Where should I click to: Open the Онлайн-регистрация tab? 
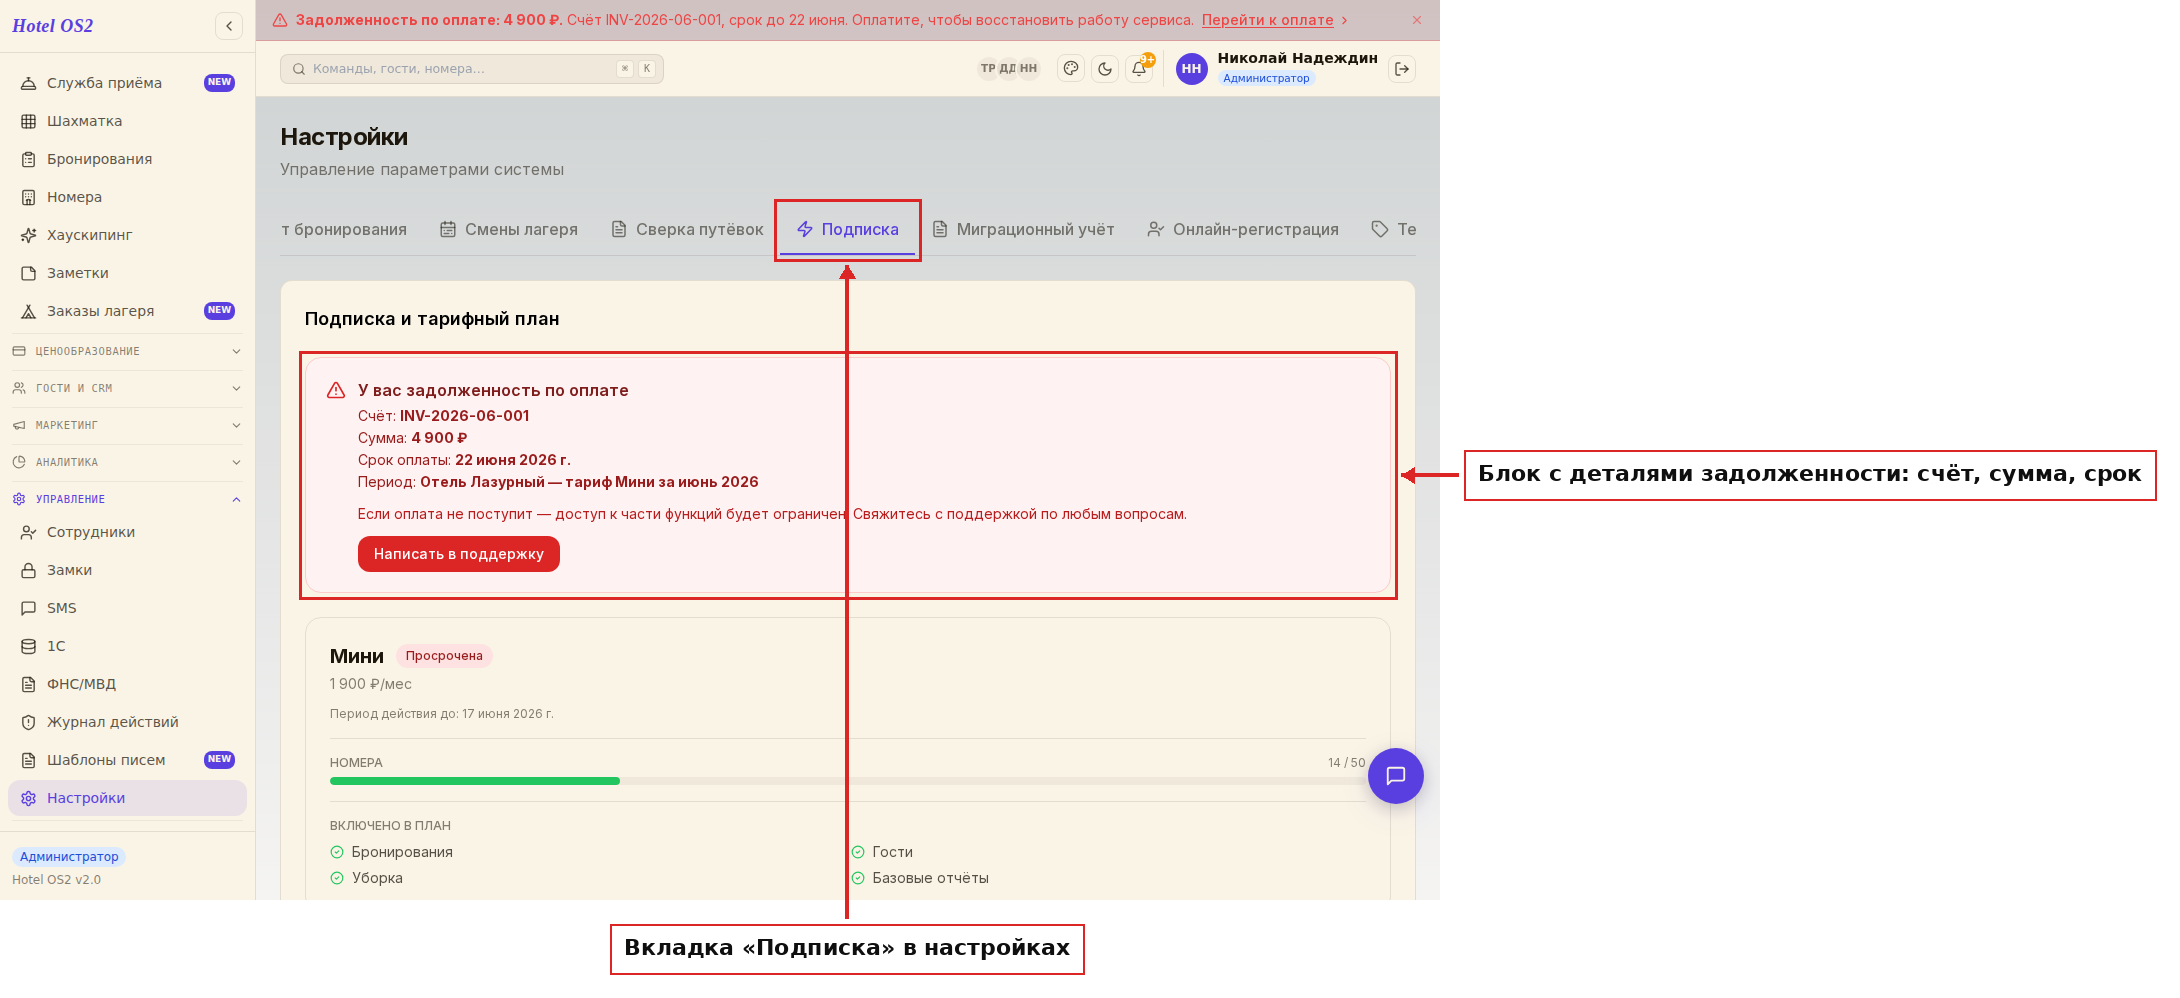[1243, 229]
